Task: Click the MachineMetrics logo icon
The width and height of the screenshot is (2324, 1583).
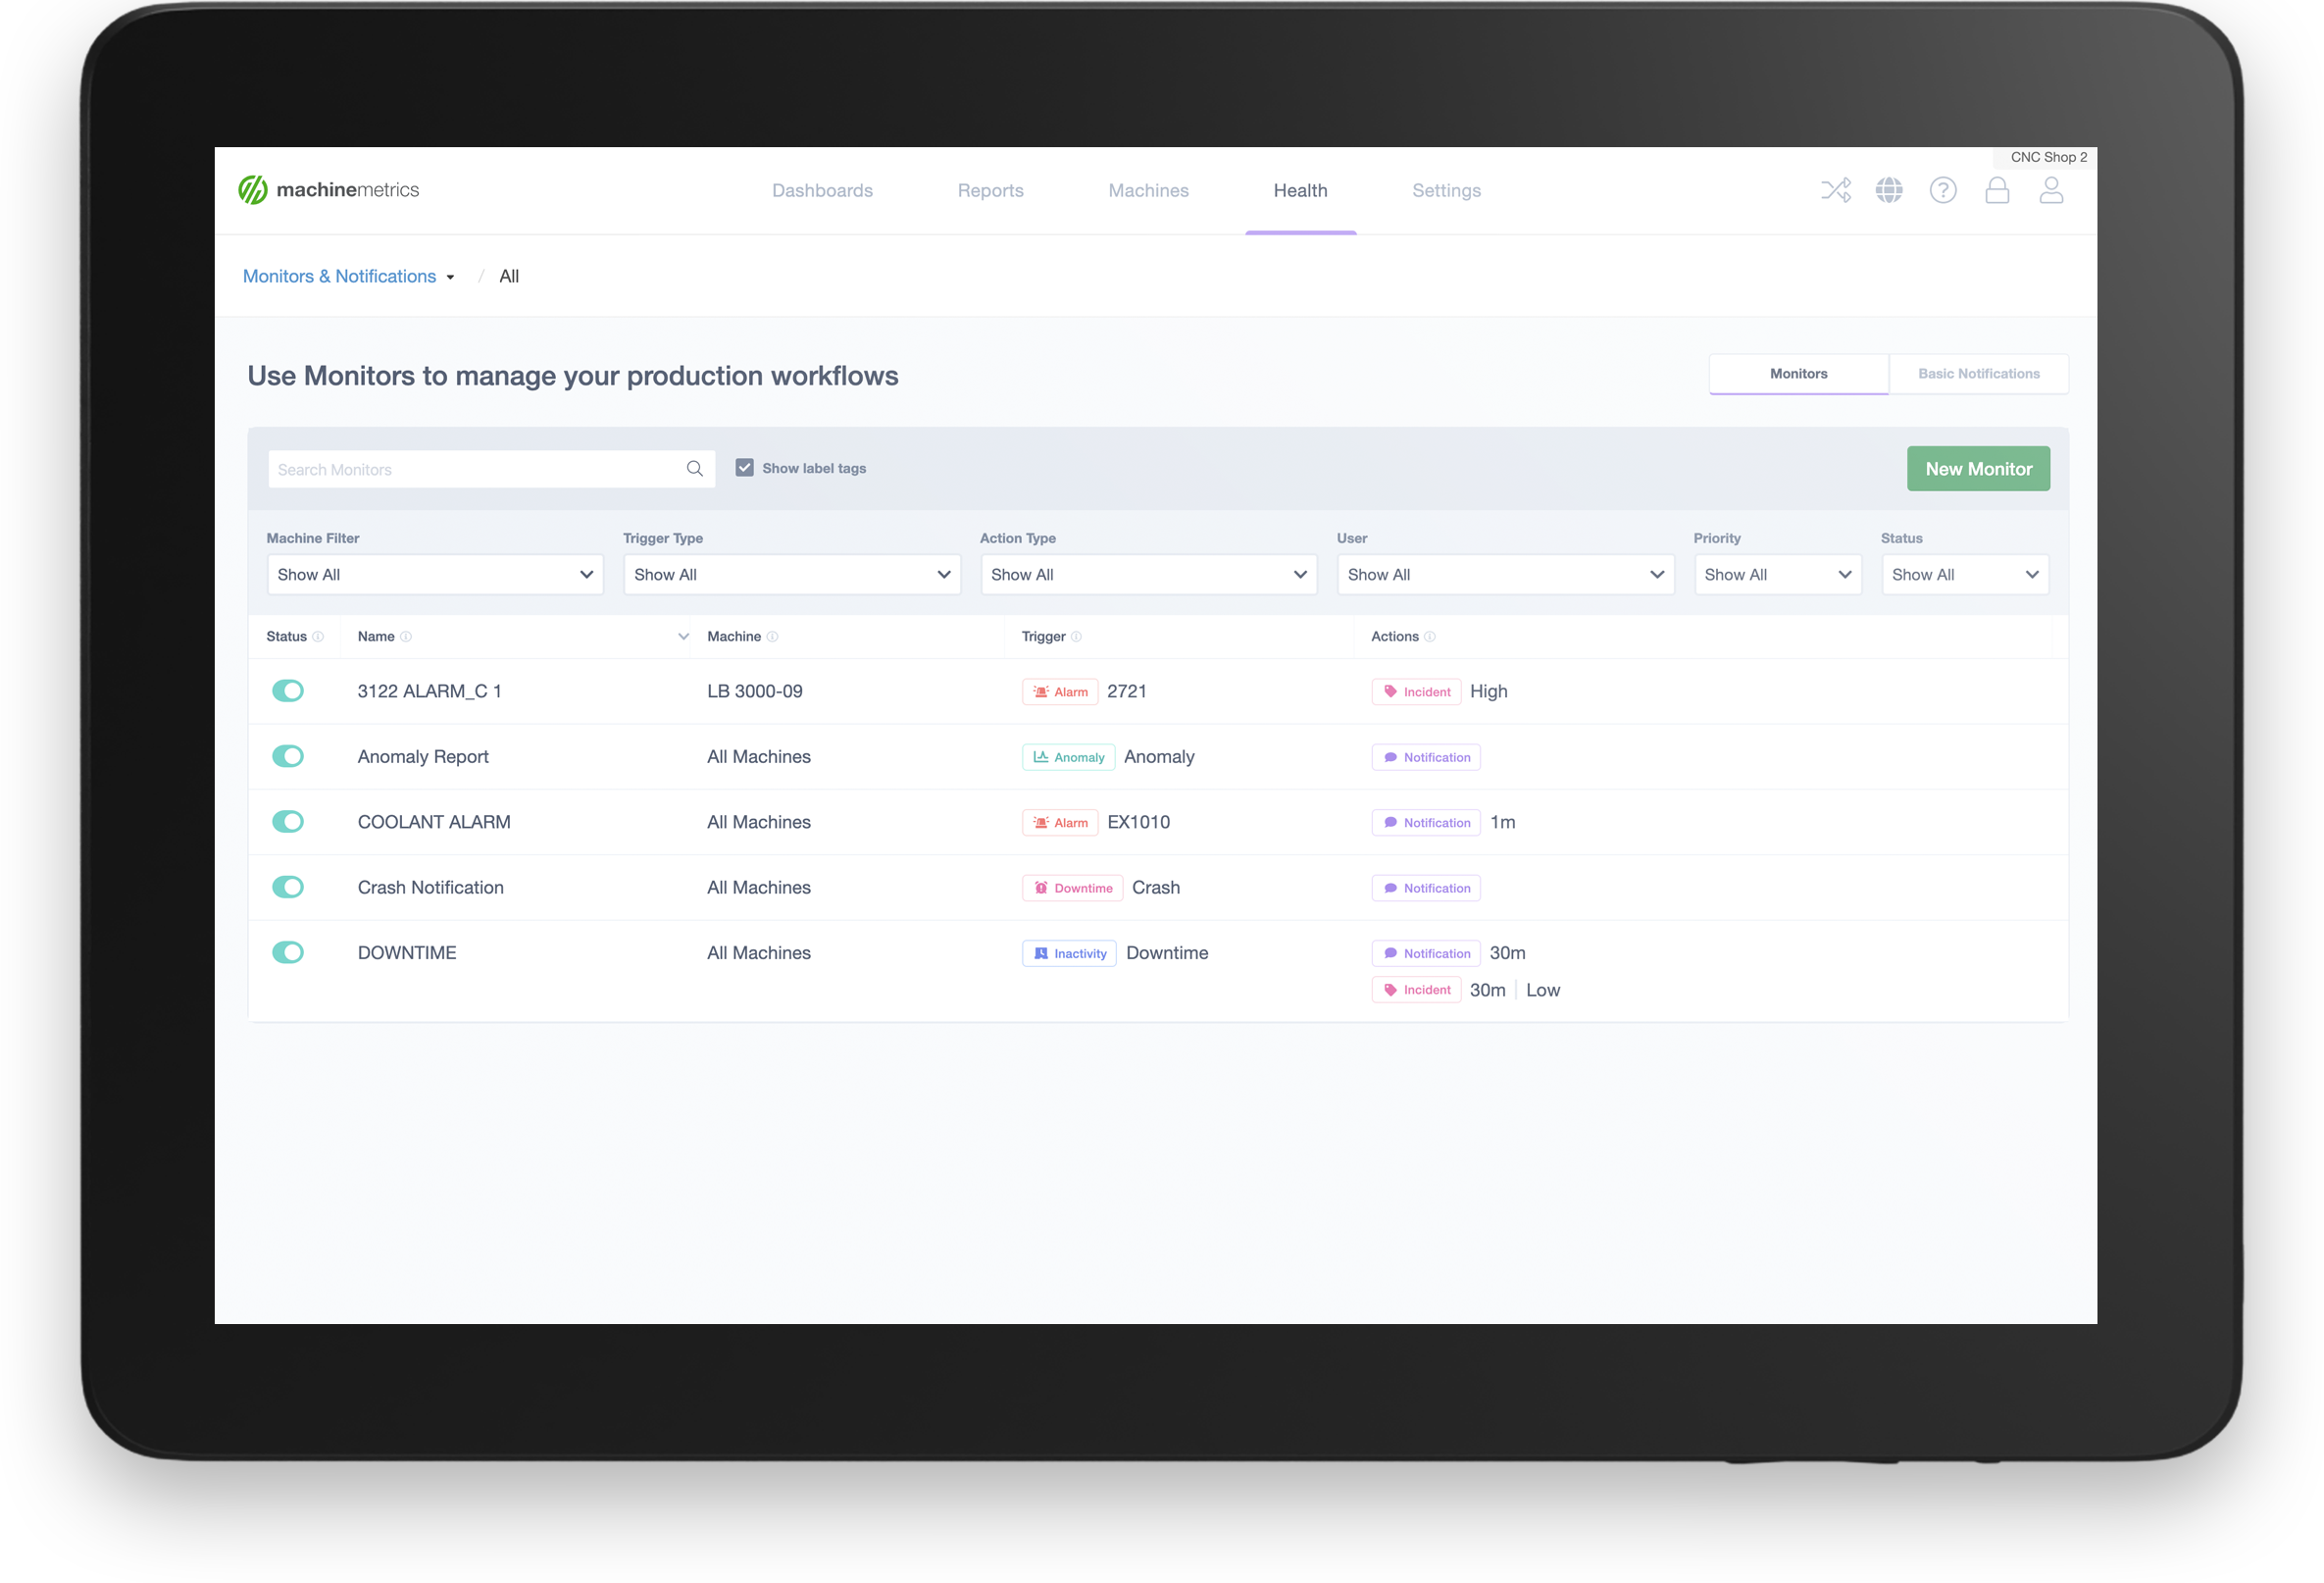Action: tap(254, 189)
